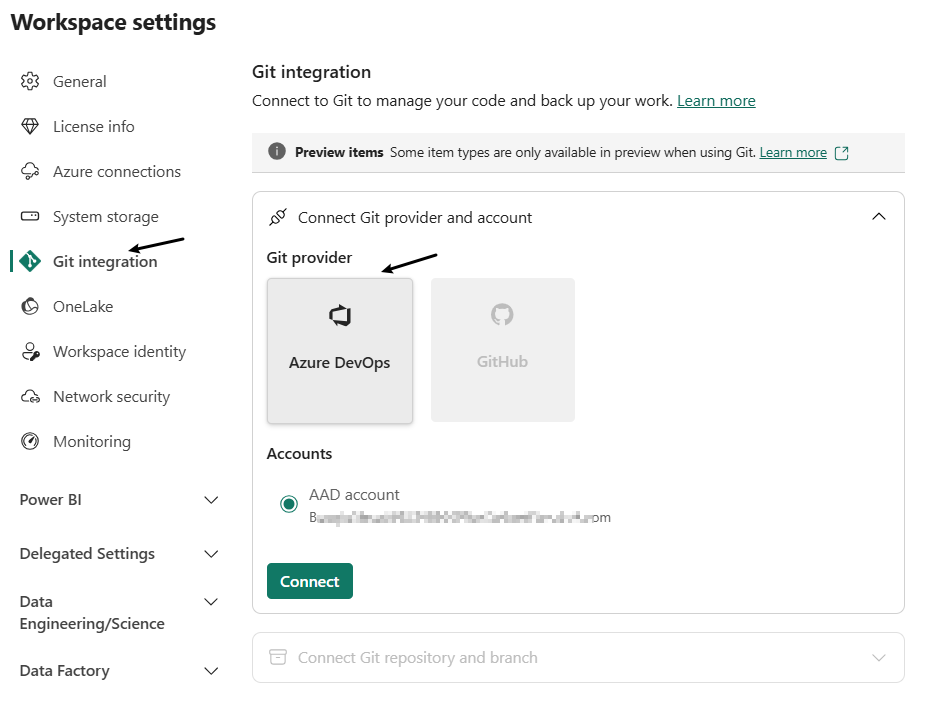Image resolution: width=942 pixels, height=702 pixels.
Task: Click the License info diamond icon
Action: (x=30, y=126)
